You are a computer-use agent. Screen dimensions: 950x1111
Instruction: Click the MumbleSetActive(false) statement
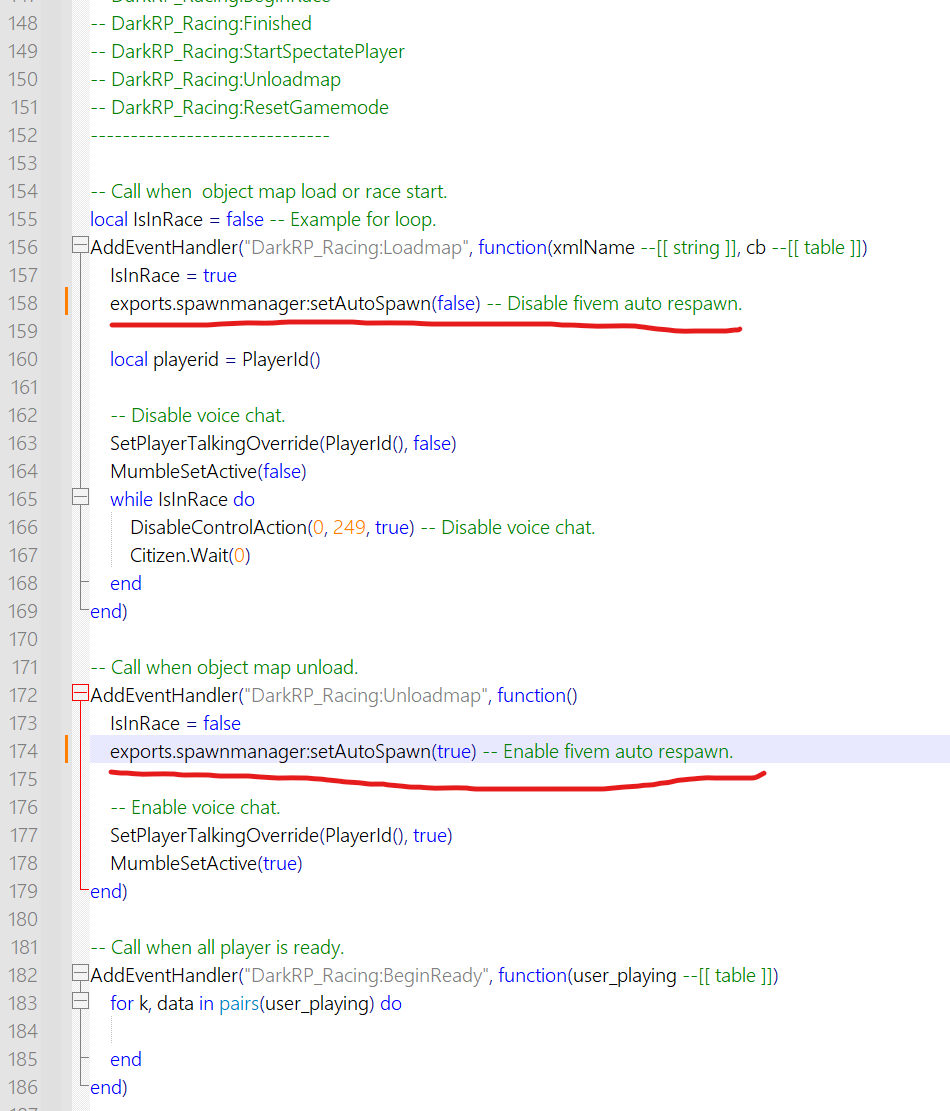click(208, 471)
